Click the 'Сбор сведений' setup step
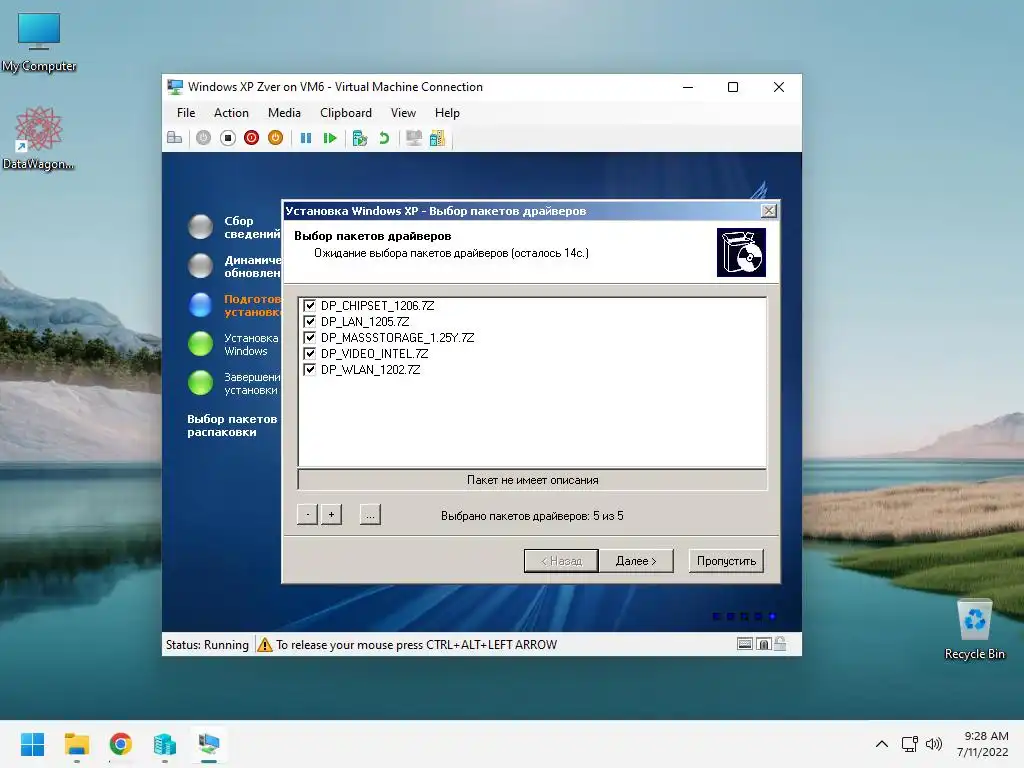 252,227
